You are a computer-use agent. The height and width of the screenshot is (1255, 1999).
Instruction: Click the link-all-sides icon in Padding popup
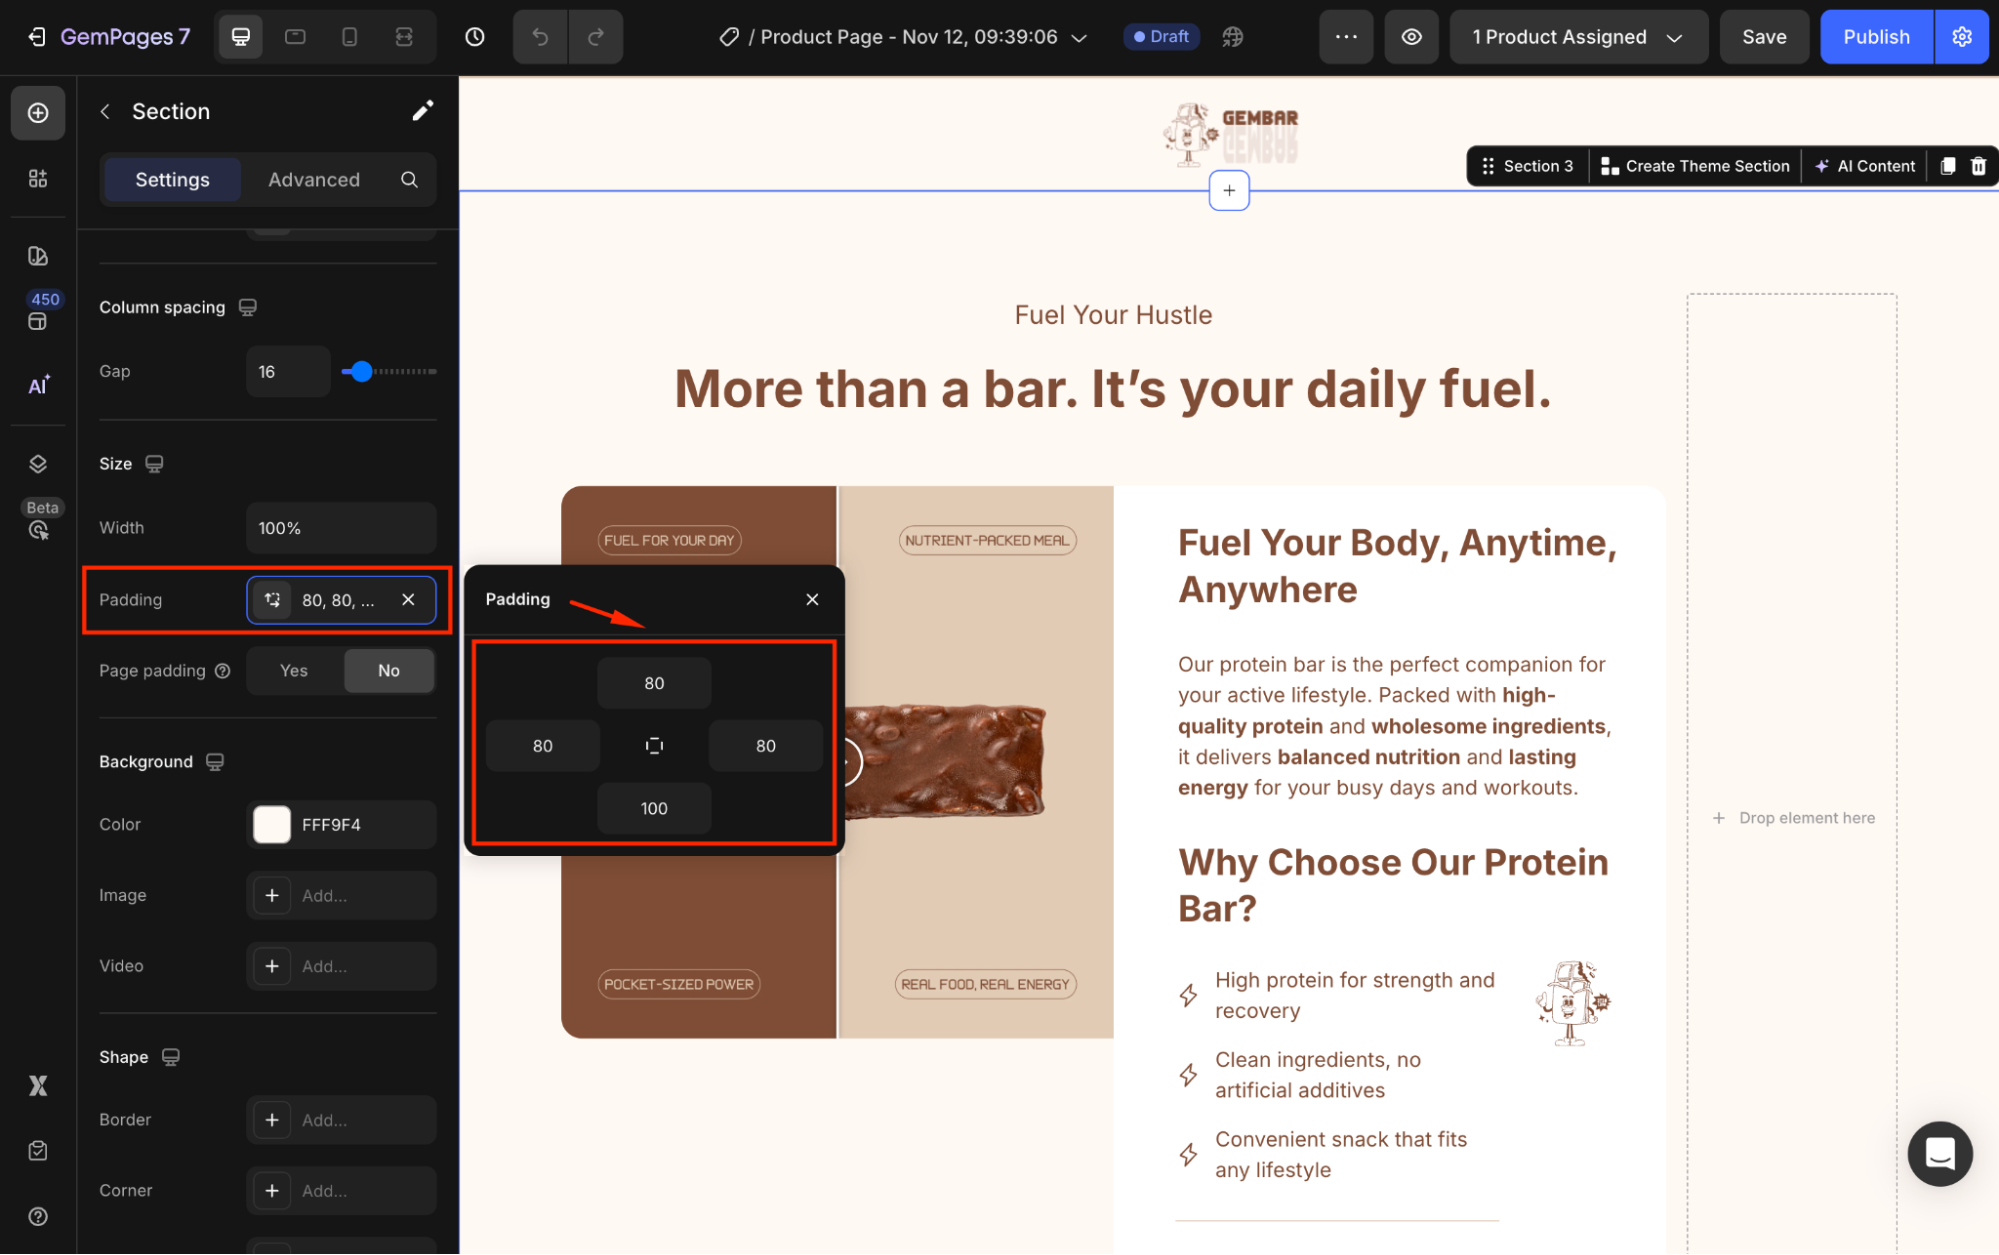654,746
